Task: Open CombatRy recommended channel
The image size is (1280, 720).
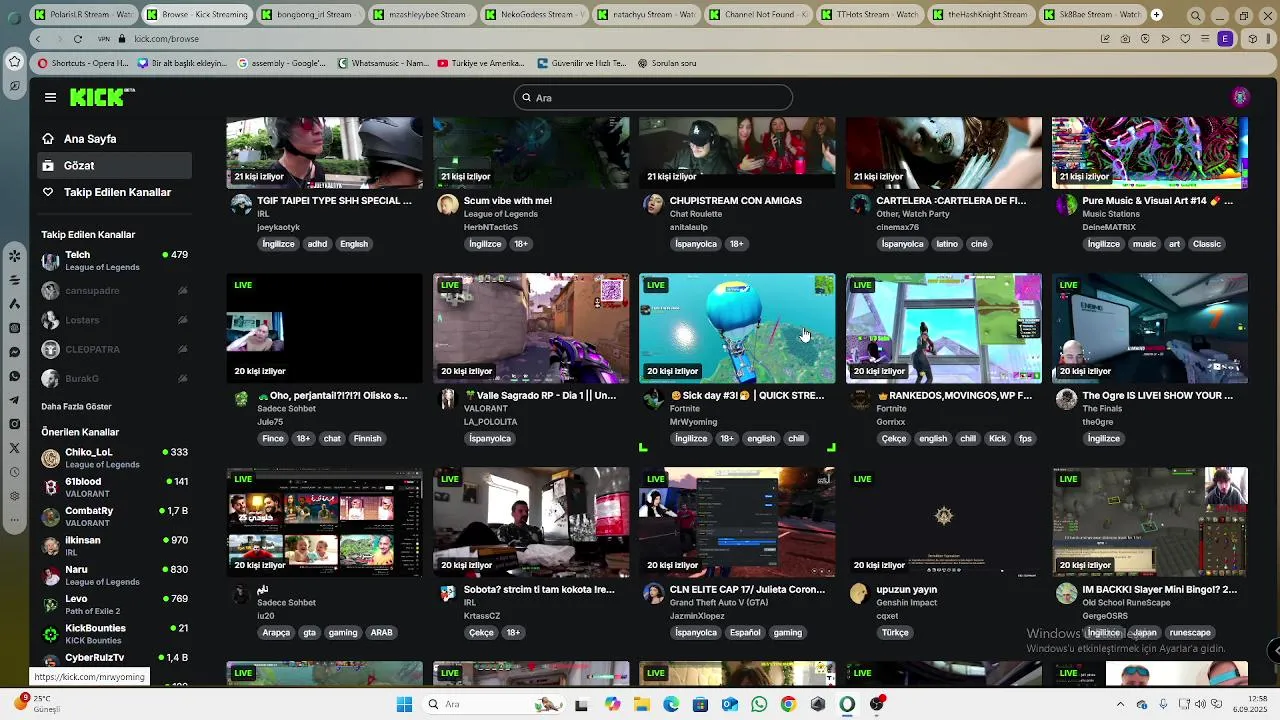Action: (114, 516)
